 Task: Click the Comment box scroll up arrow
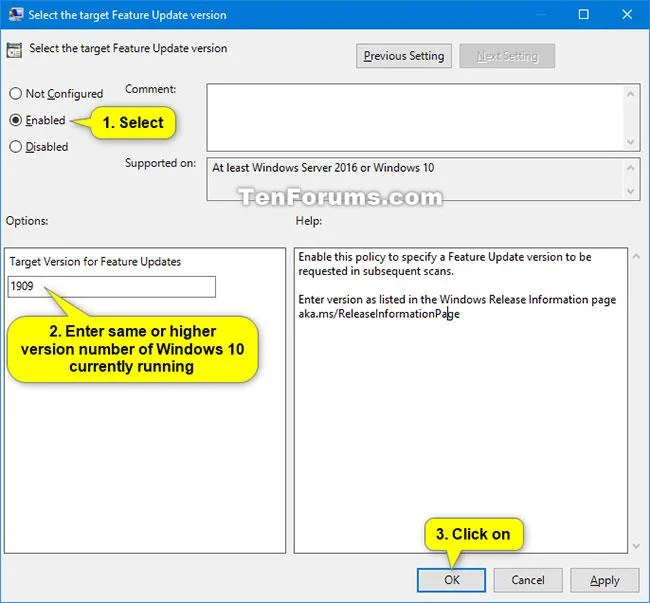631,94
